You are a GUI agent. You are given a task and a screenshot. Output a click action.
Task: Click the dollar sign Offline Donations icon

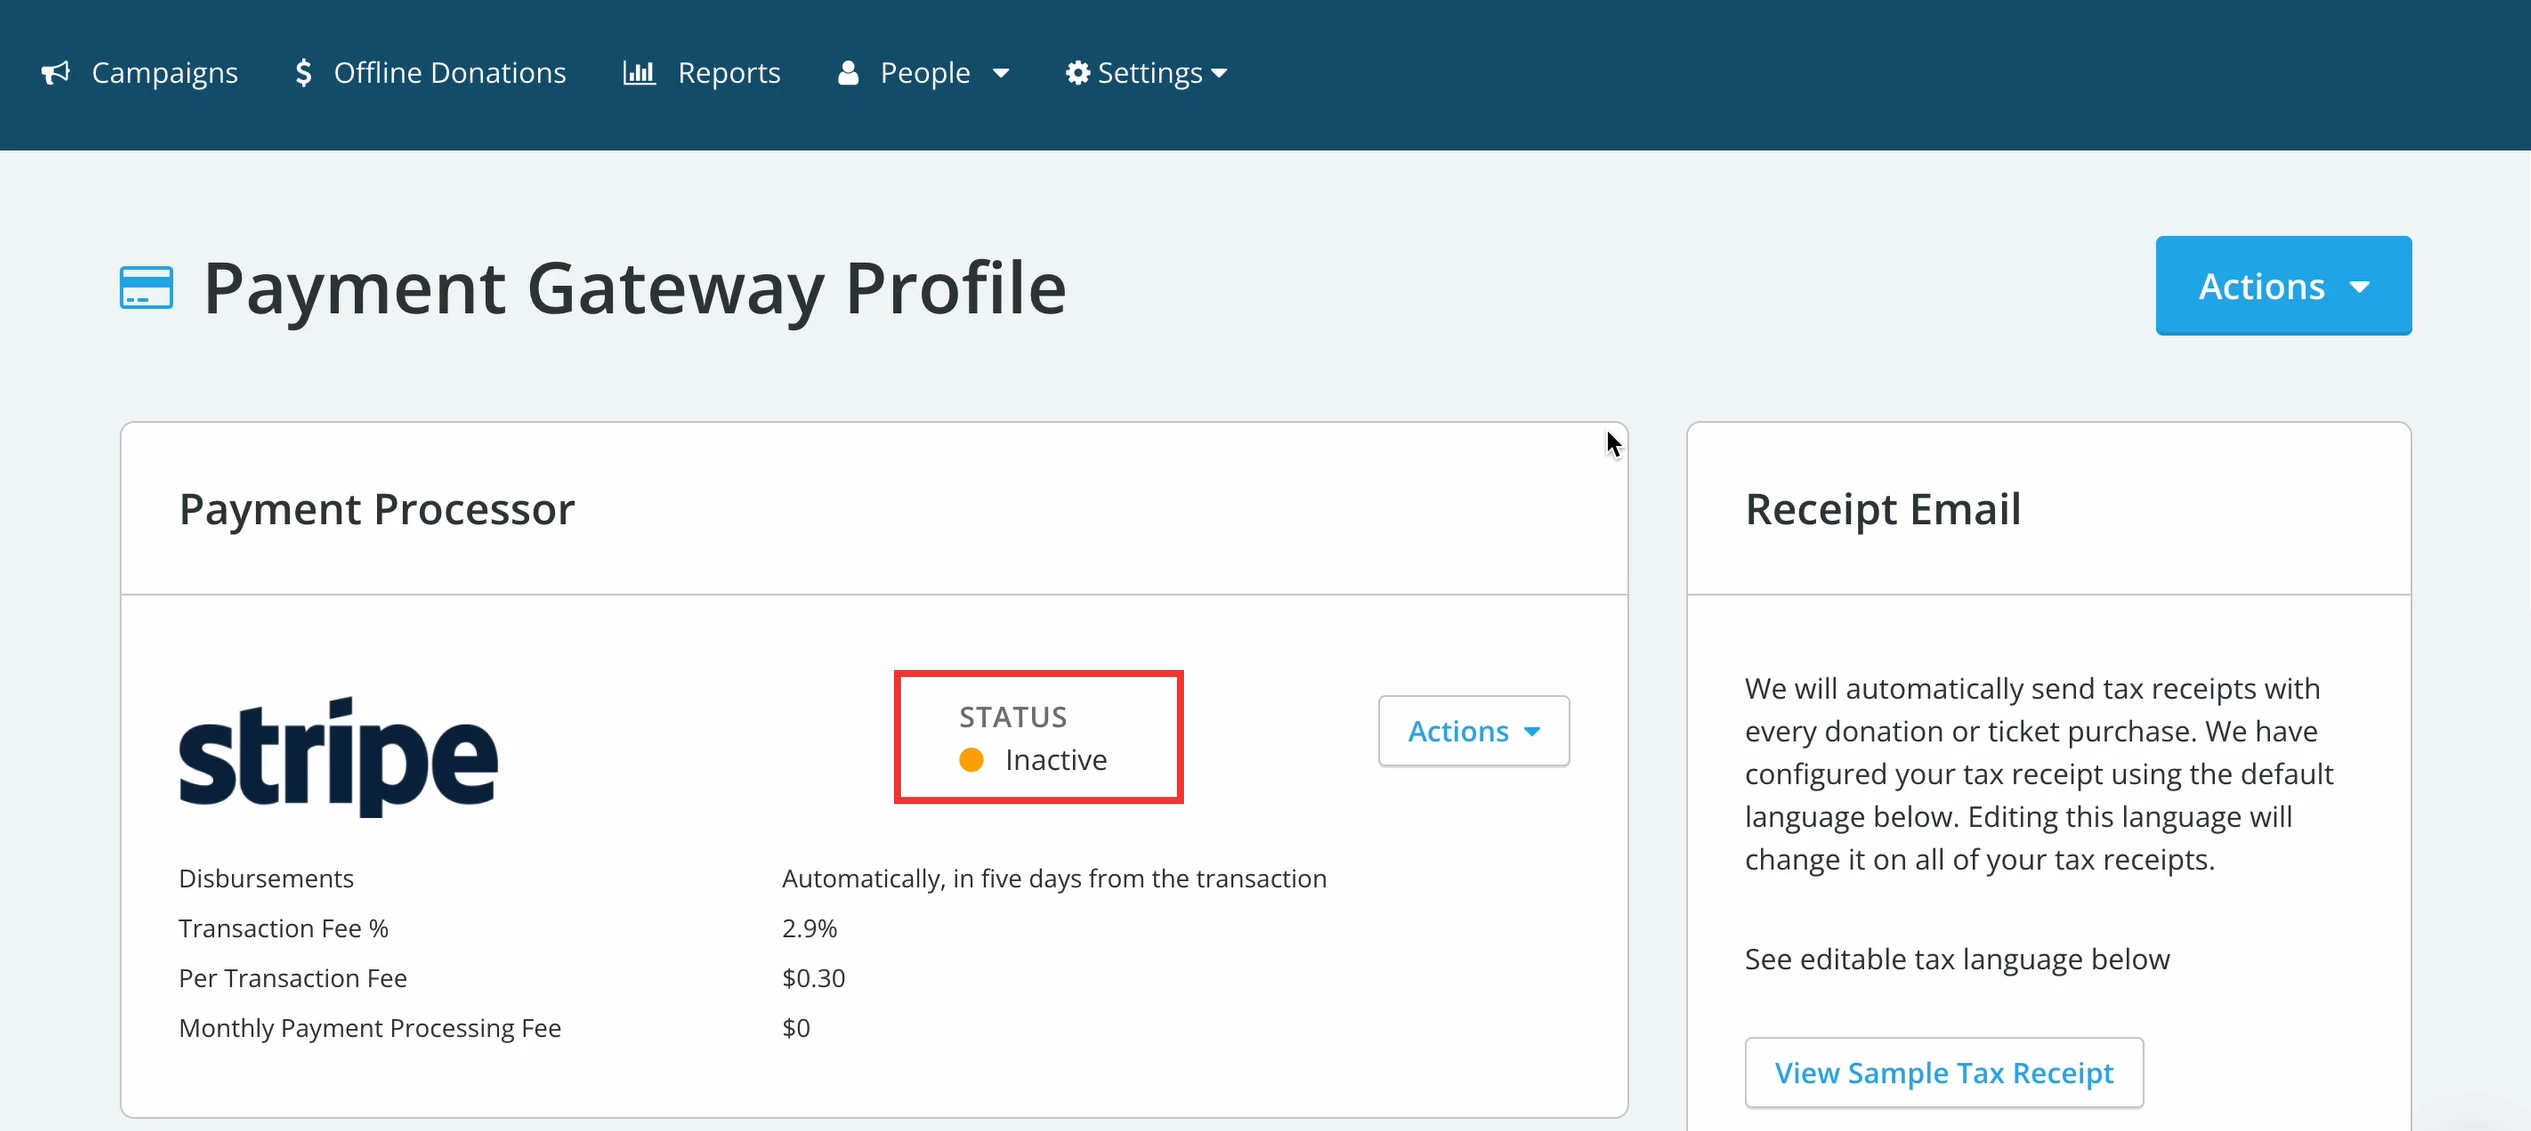tap(305, 72)
